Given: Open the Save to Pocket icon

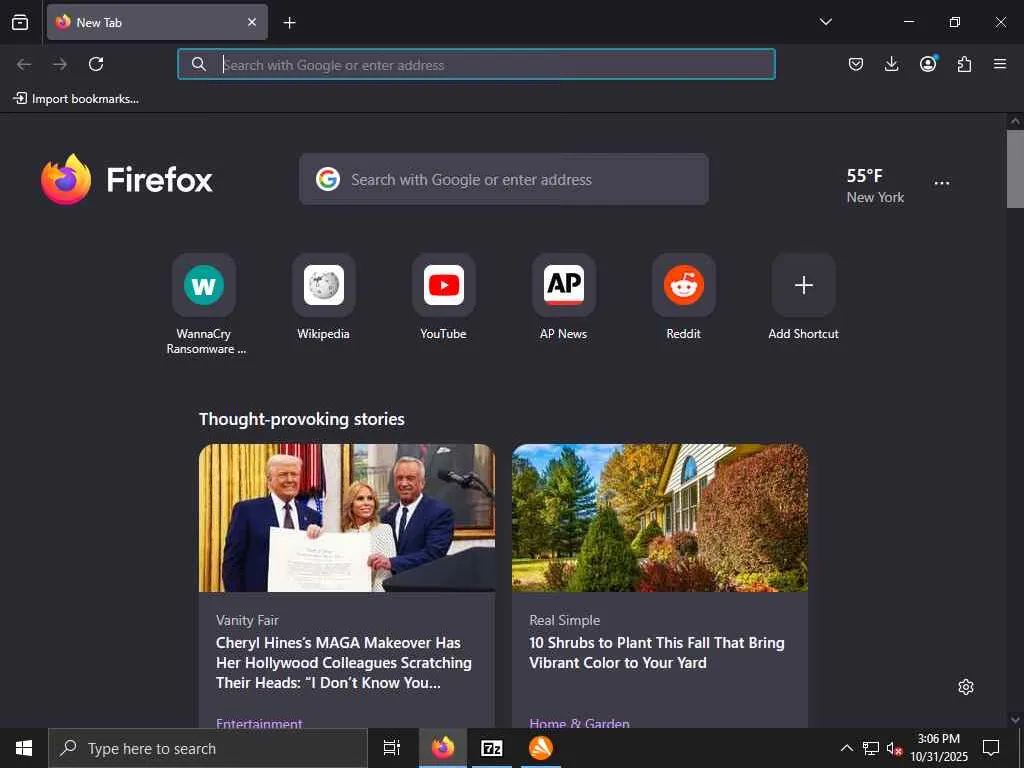Looking at the screenshot, I should [x=856, y=64].
